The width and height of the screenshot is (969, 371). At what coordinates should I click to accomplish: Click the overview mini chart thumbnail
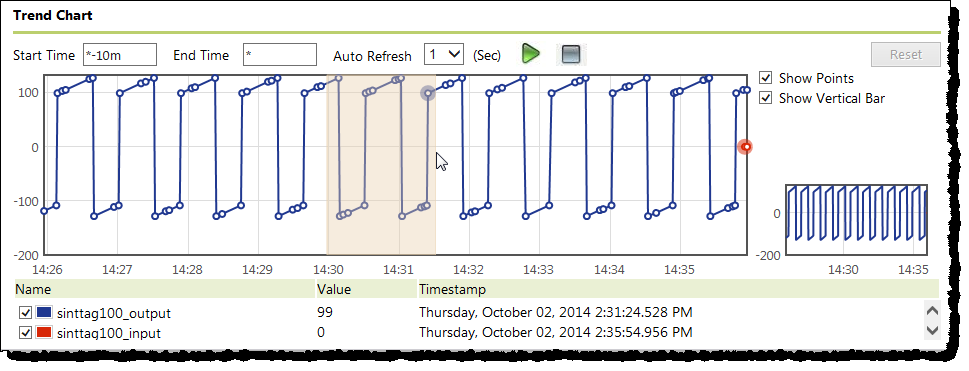tap(857, 220)
